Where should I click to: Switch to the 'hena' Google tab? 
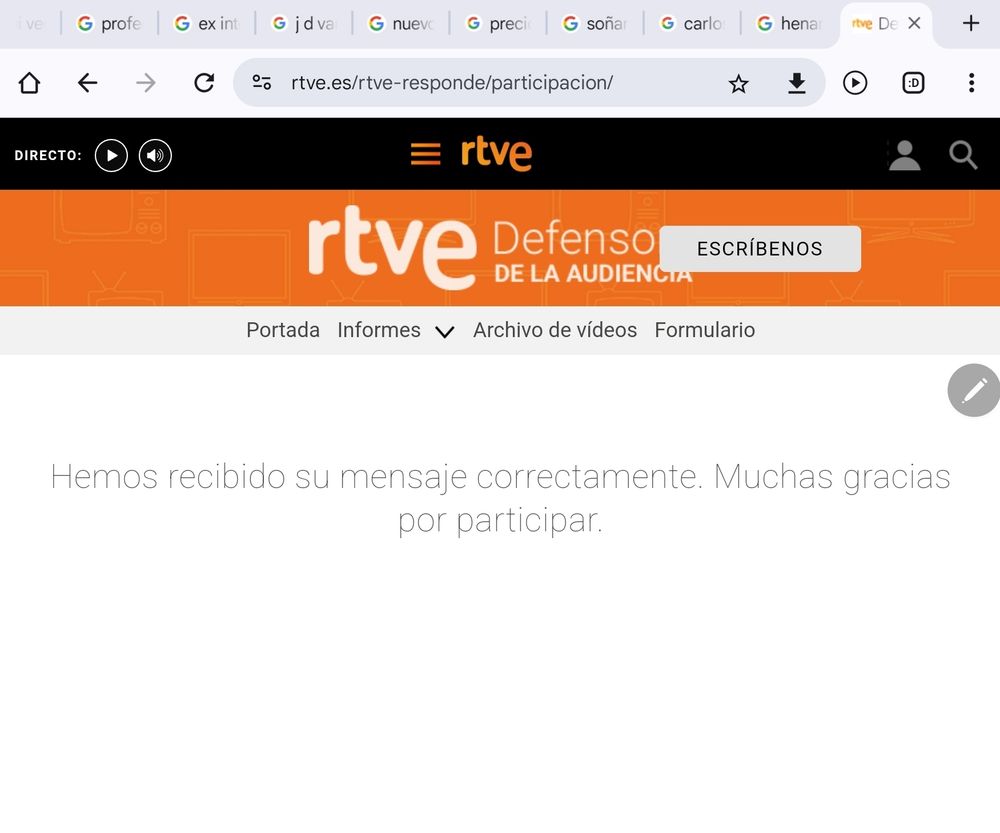point(788,24)
